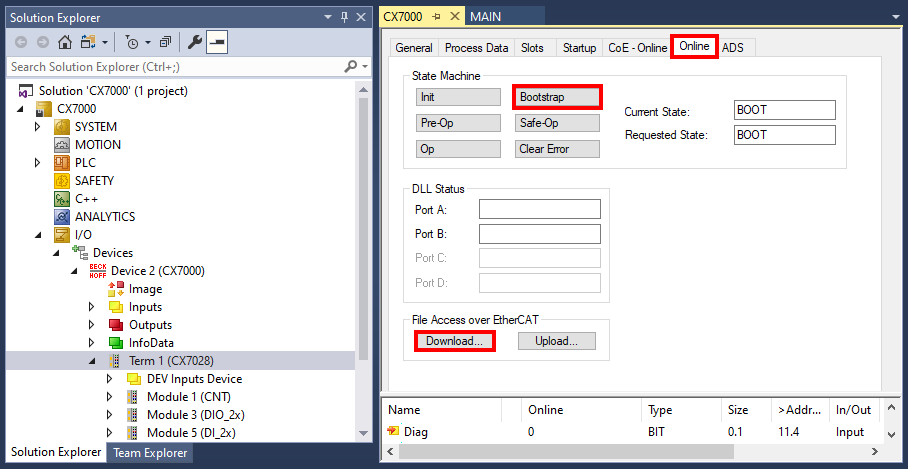This screenshot has height=469, width=908.
Task: Open the CoE - Online tab
Action: [x=638, y=48]
